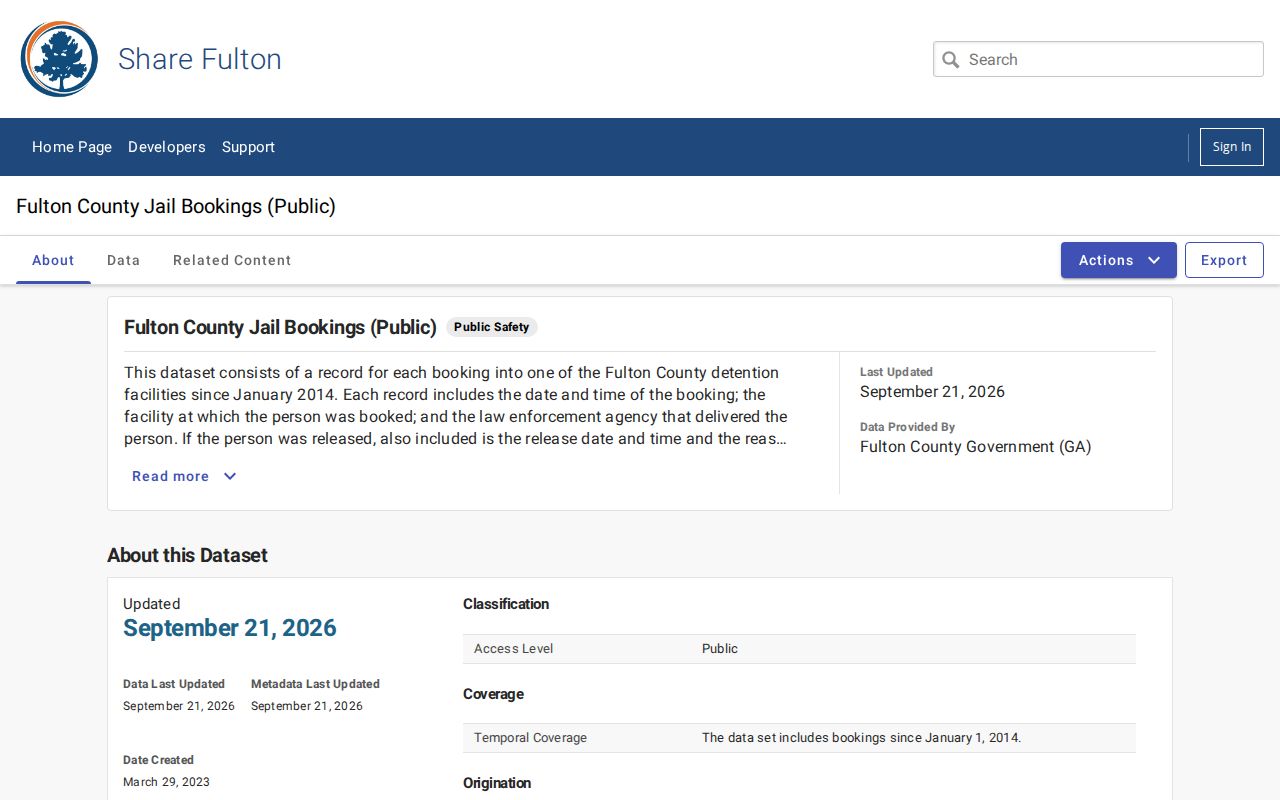Click the Data Provided By label
Viewport: 1280px width, 800px height.
coord(907,427)
